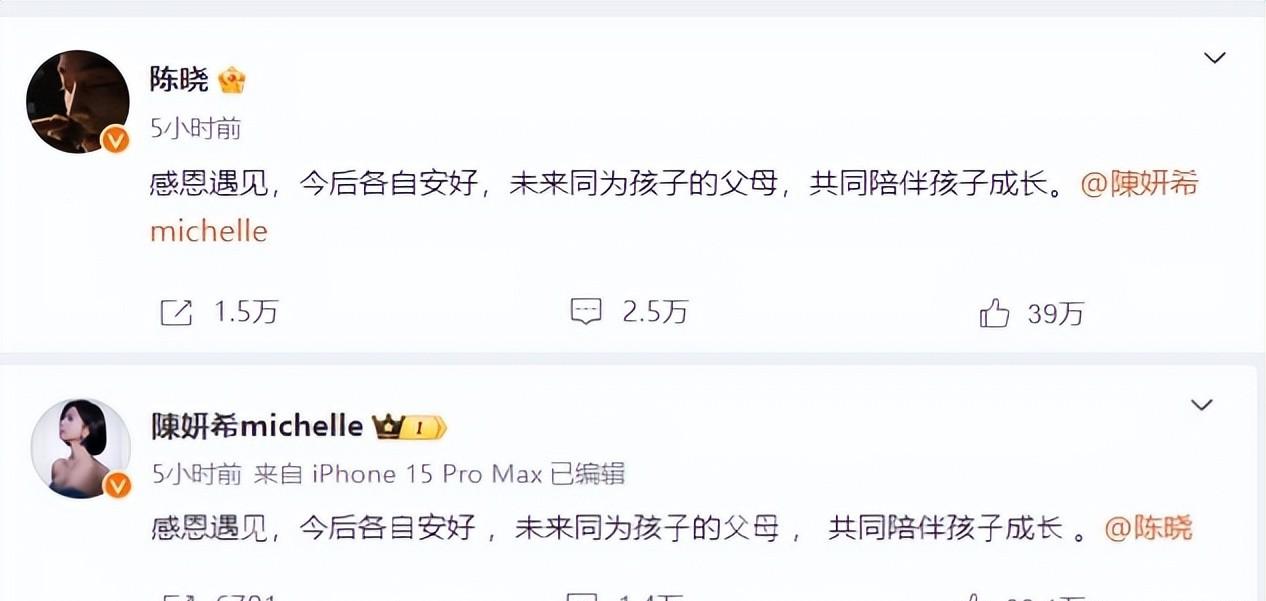Open 陳妍希michelle's profile avatar picture
This screenshot has width=1266, height=601.
81,448
